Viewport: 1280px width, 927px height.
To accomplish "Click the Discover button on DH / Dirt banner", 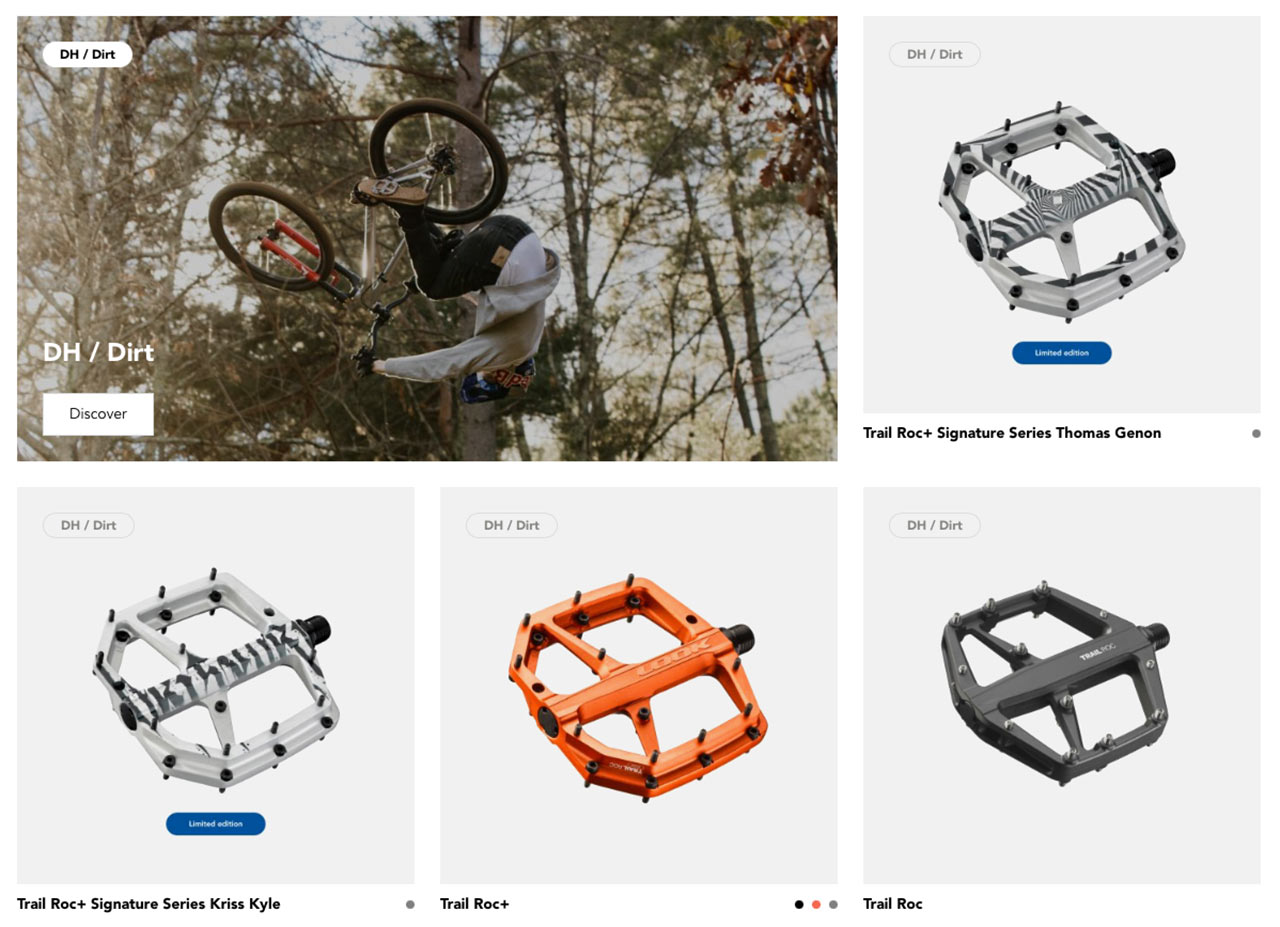I will 98,414.
